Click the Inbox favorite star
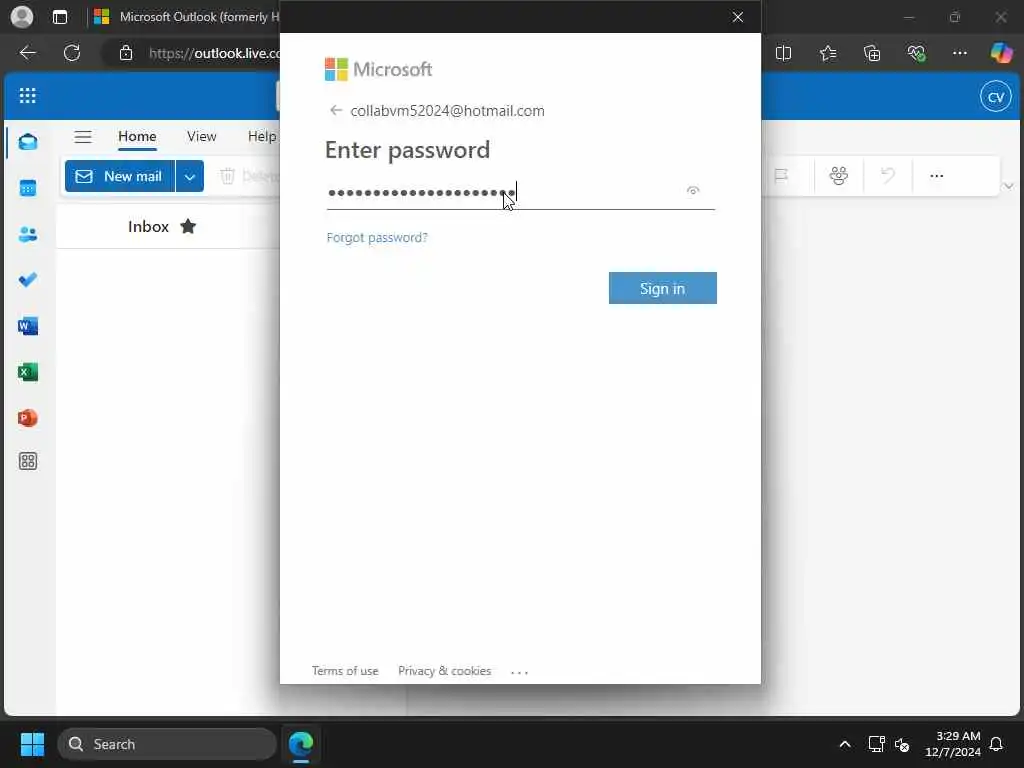 click(188, 227)
